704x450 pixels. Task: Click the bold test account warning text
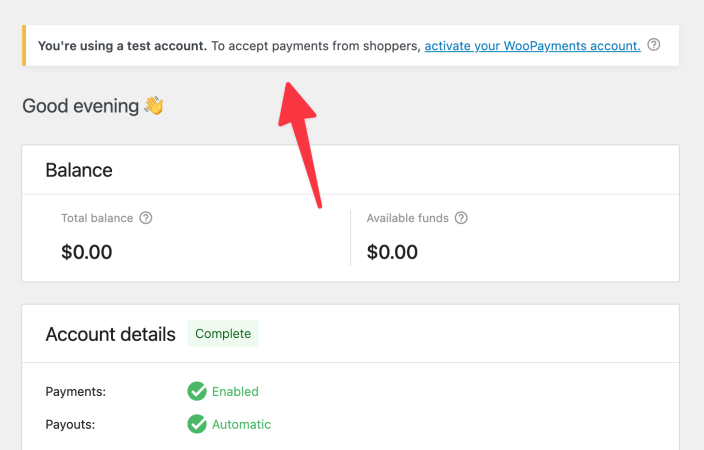point(122,46)
